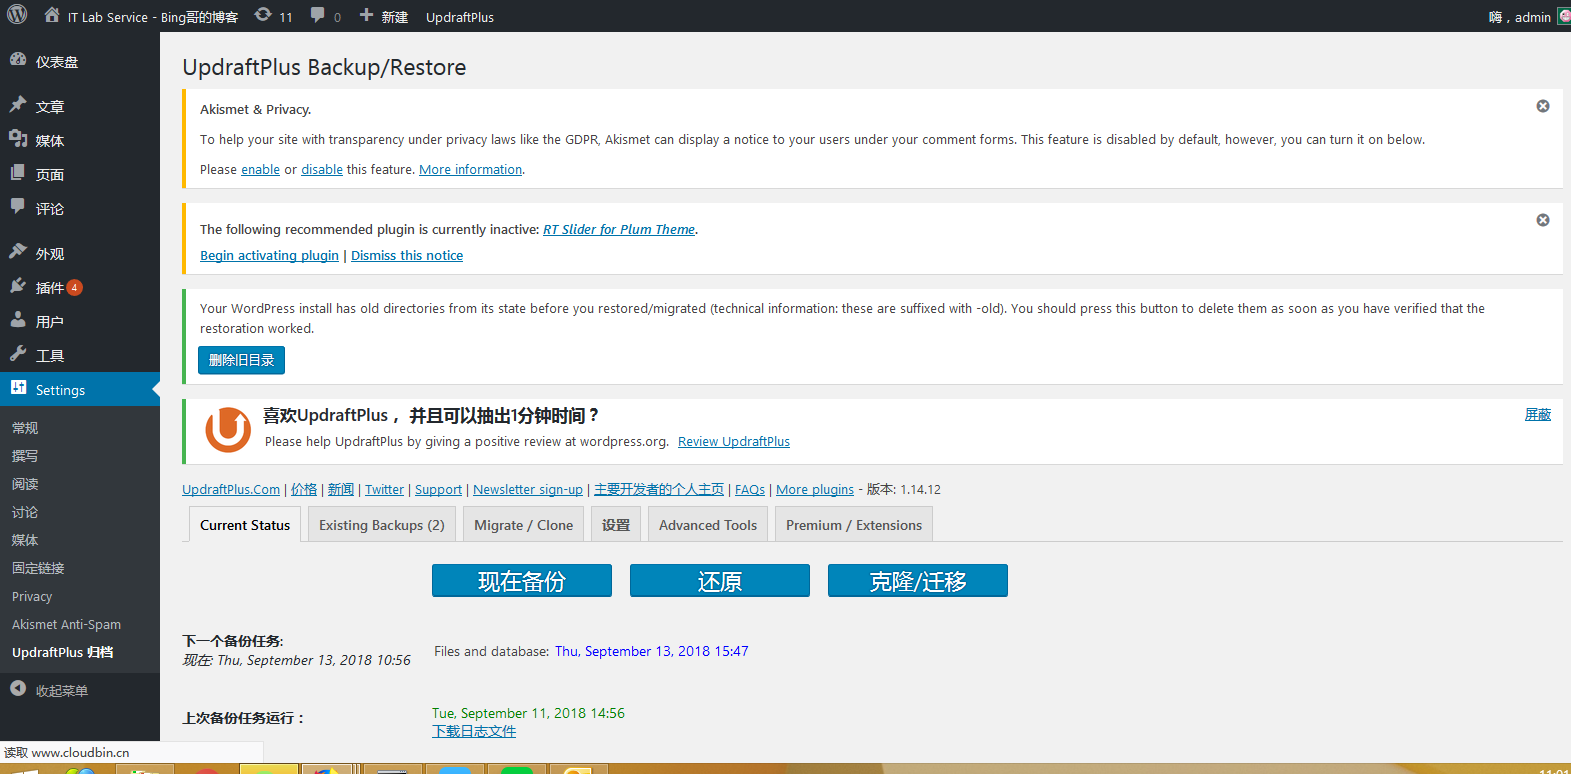Click the 下载日志文件 link

coord(474,732)
